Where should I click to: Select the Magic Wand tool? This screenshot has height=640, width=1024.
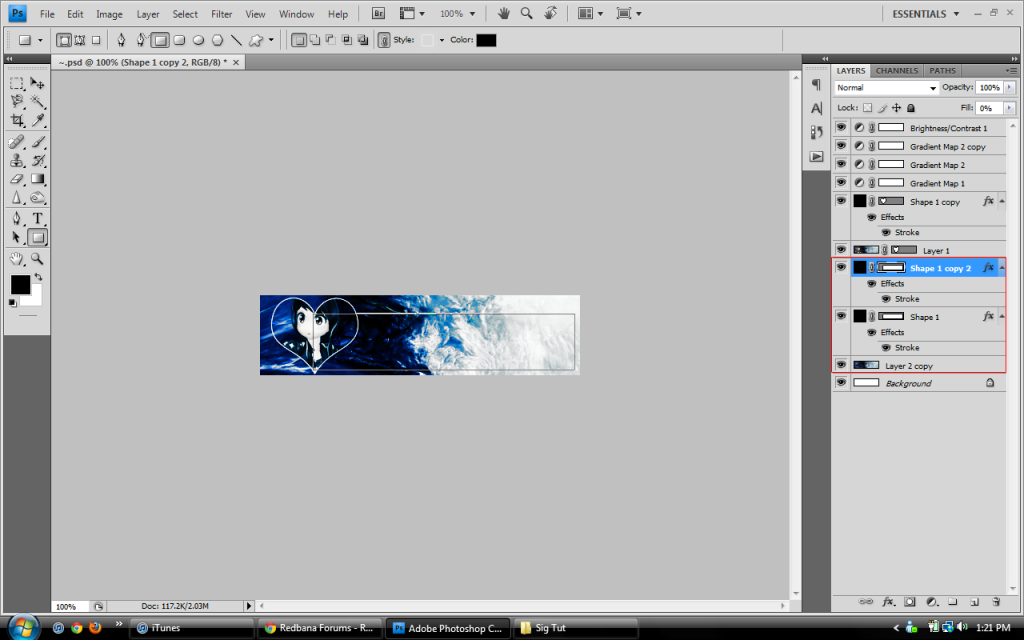click(37, 101)
